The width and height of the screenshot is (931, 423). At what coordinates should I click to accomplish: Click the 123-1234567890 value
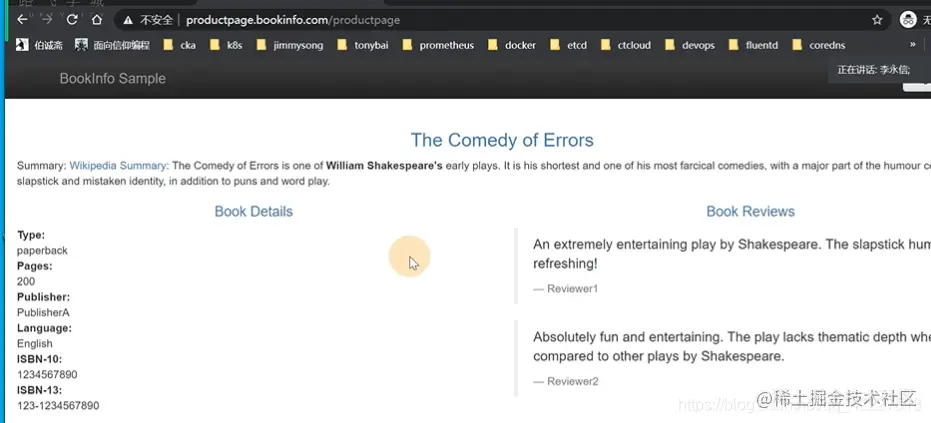tap(58, 406)
